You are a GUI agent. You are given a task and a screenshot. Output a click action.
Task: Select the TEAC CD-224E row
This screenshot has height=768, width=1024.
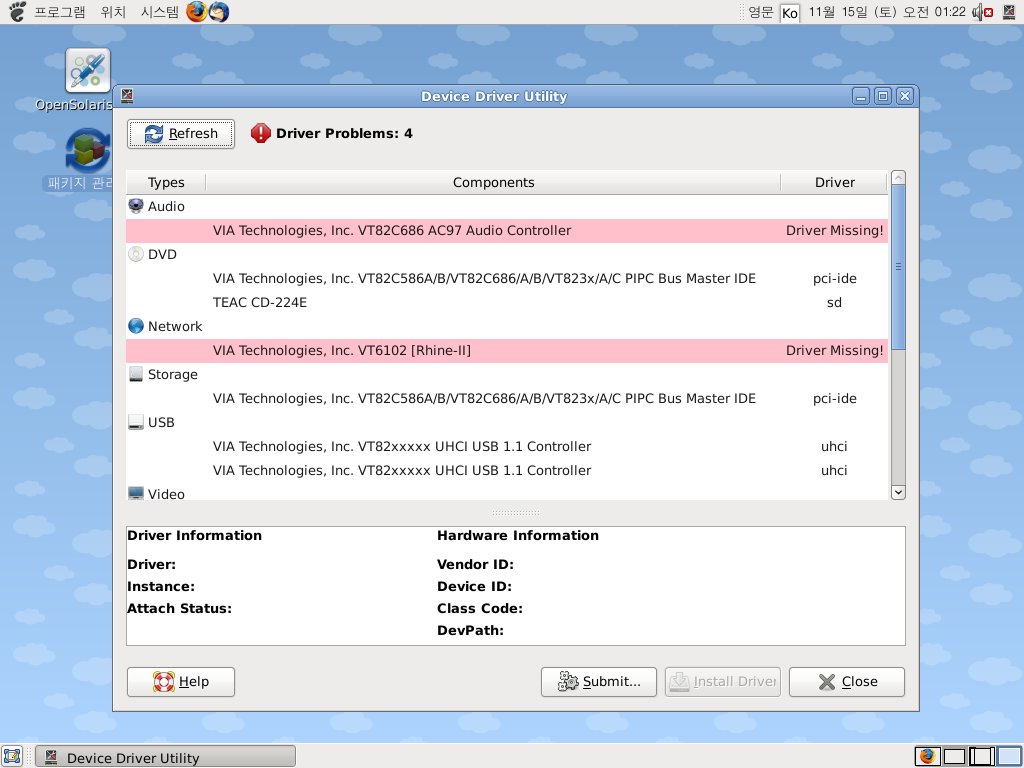507,302
